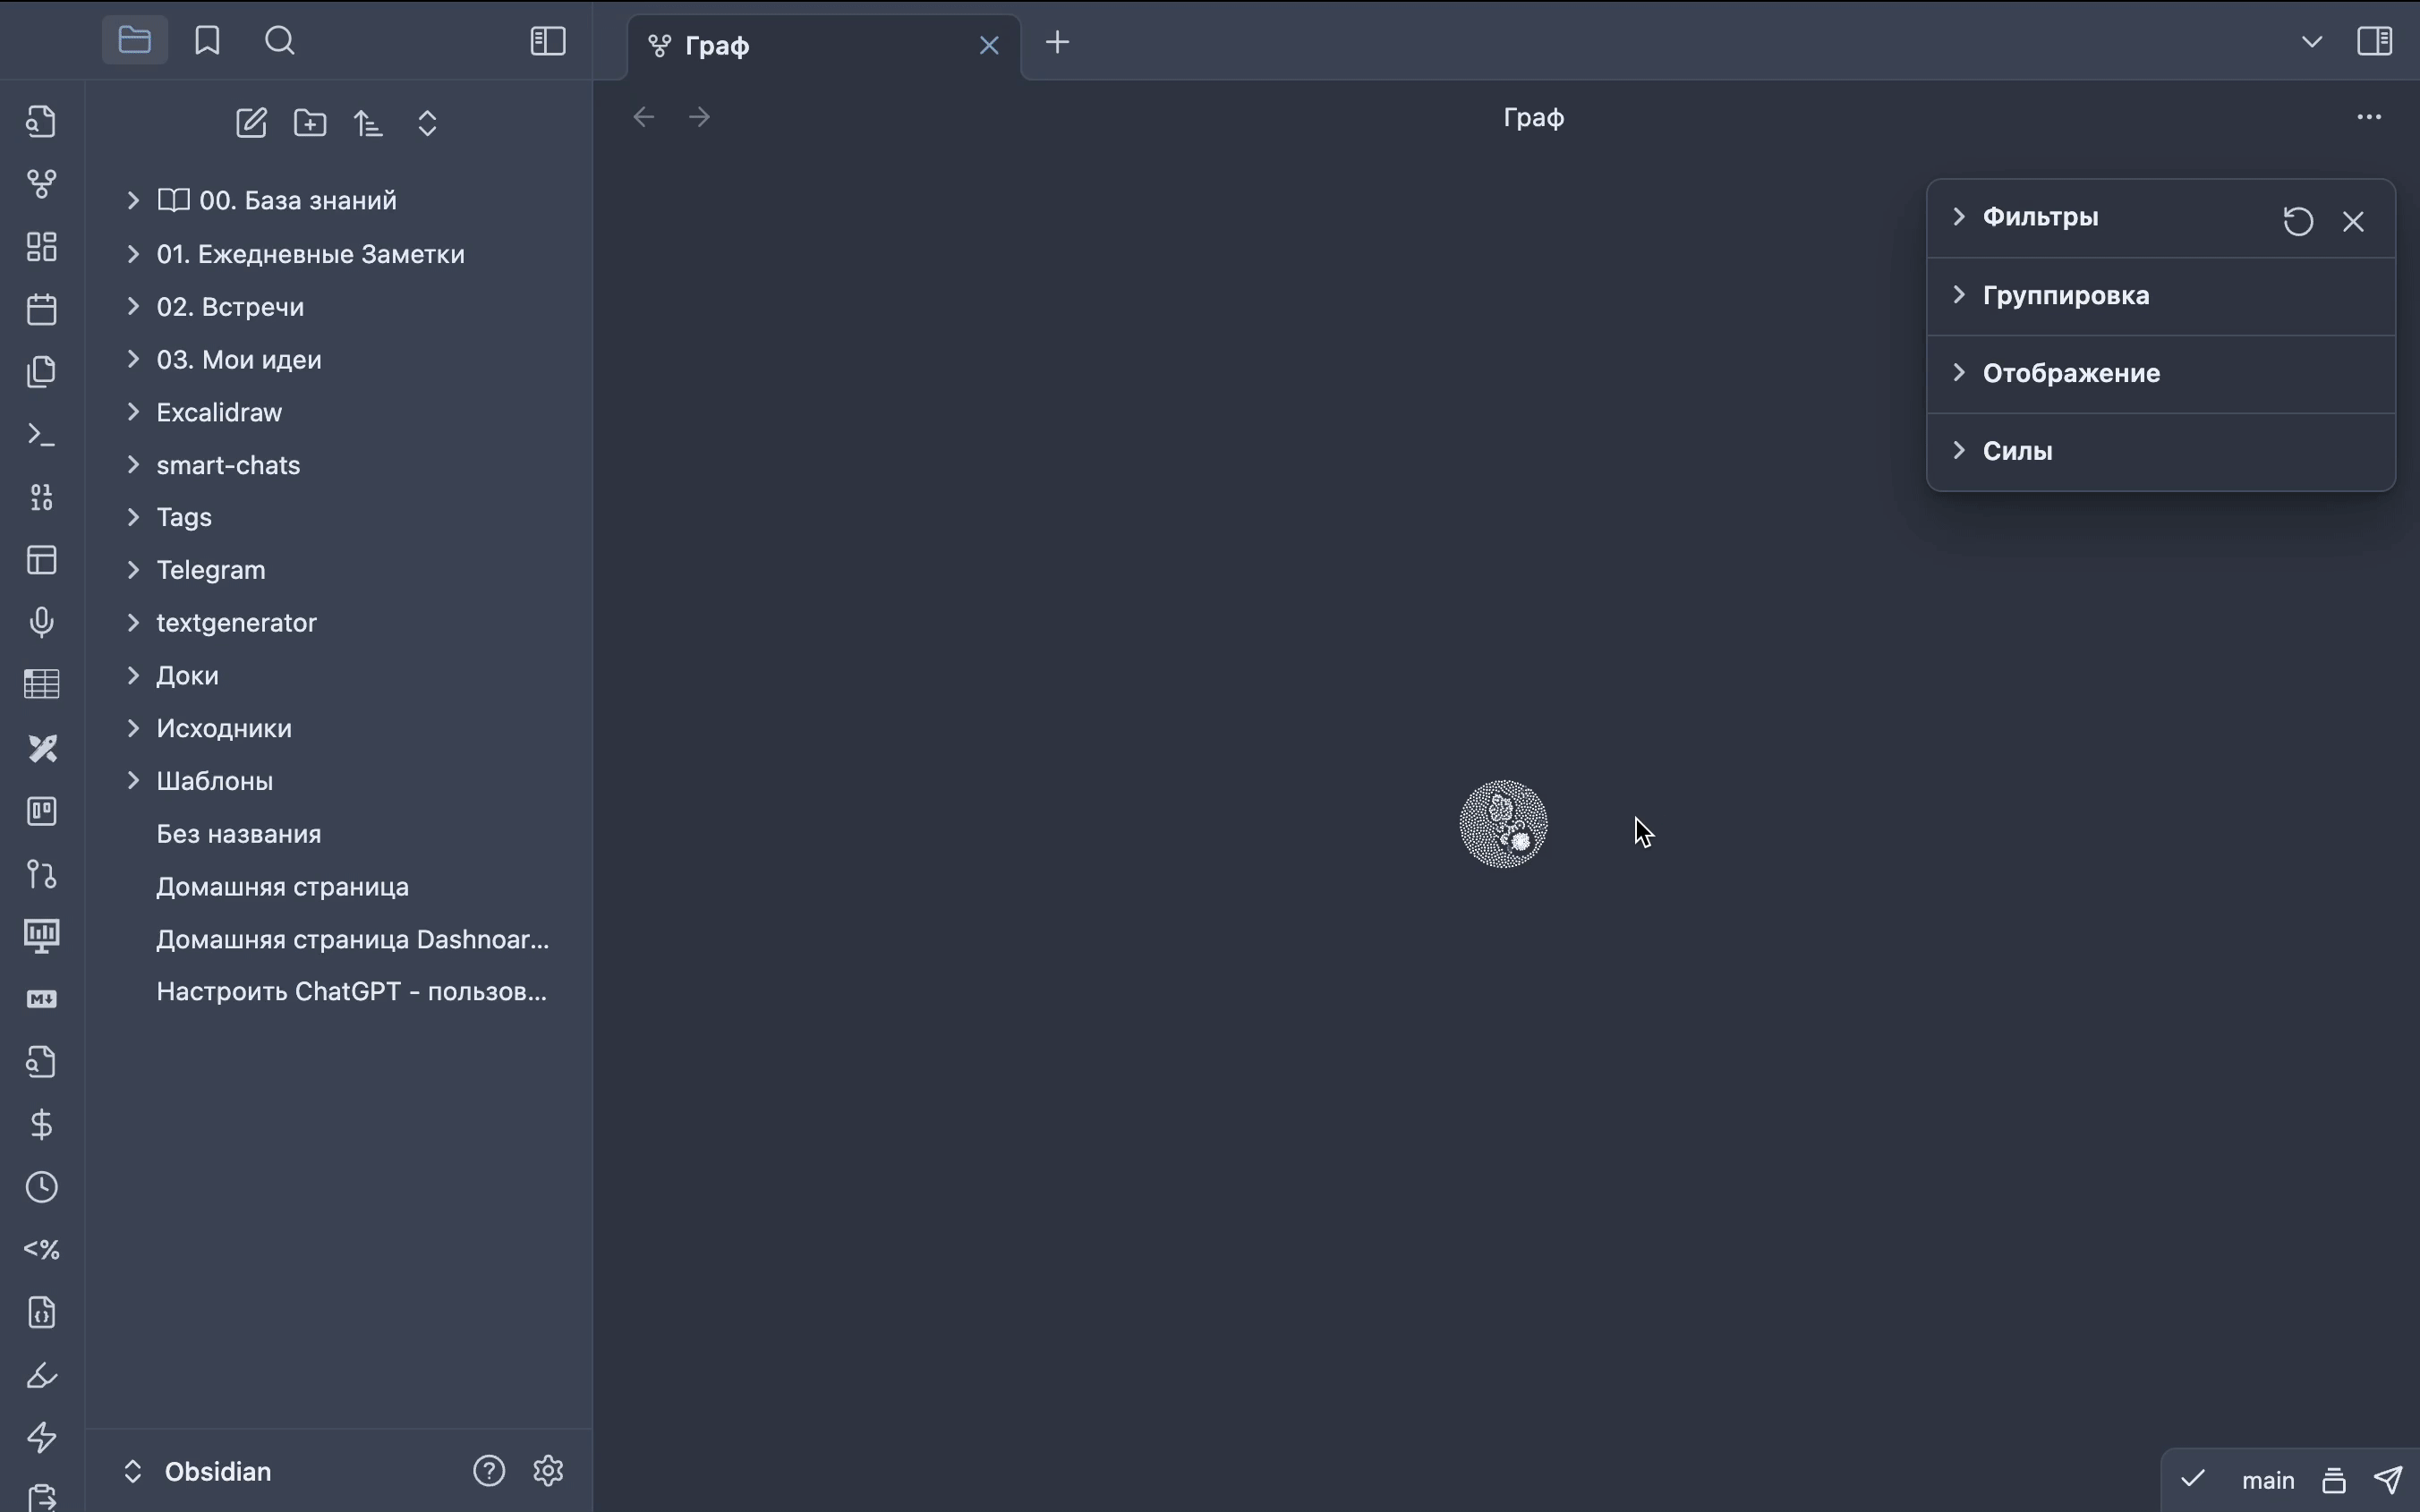Open bookmarks panel icon

pos(207,41)
